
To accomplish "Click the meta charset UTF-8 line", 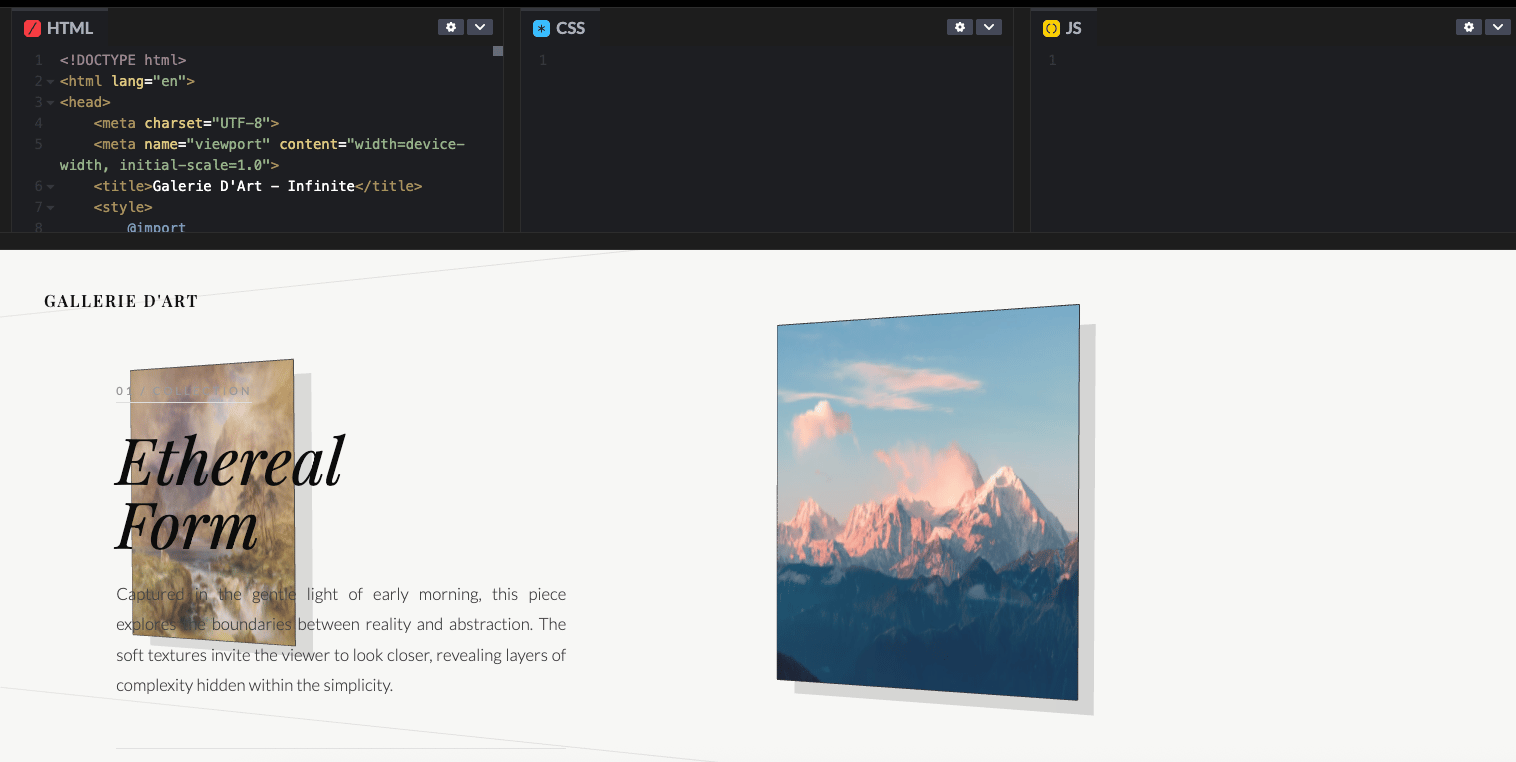I will [186, 123].
